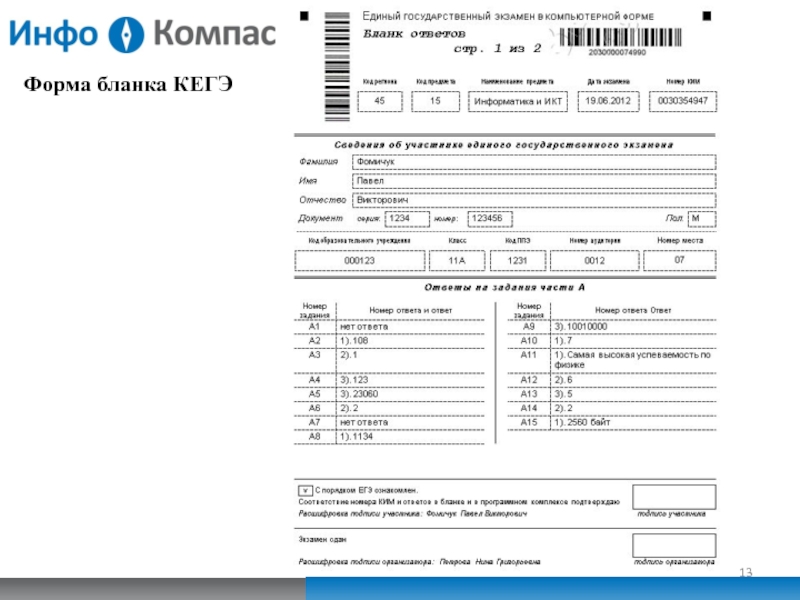The image size is (800, 600).
Task: Click answer row A6 '2).2'
Action: [389, 409]
